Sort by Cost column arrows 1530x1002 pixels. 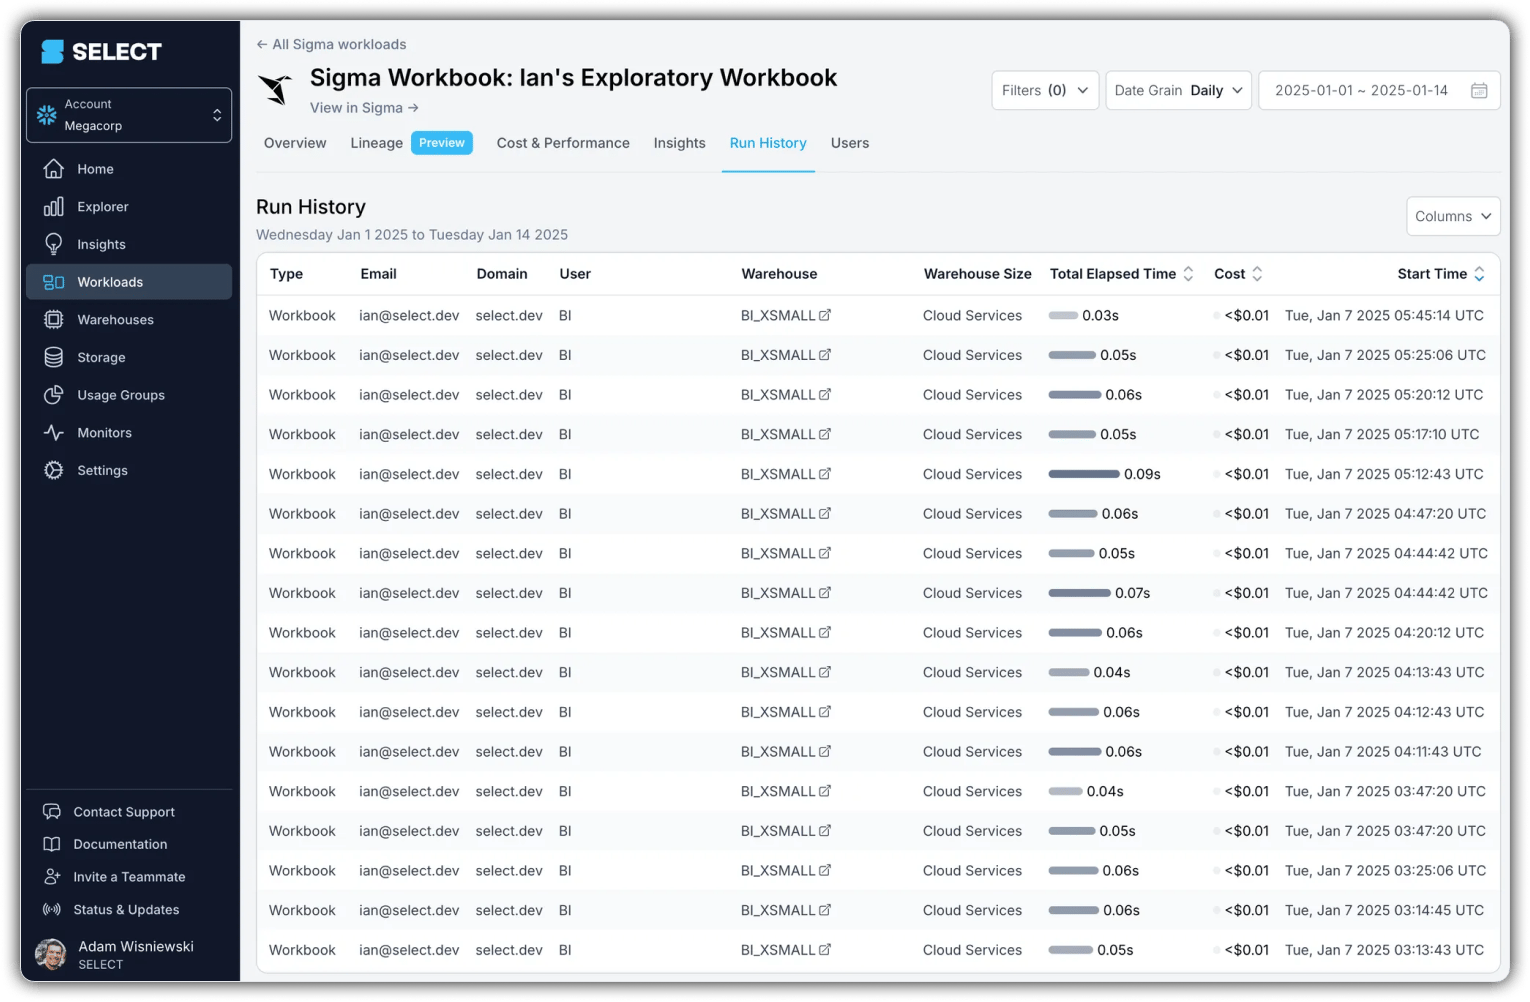(1257, 274)
